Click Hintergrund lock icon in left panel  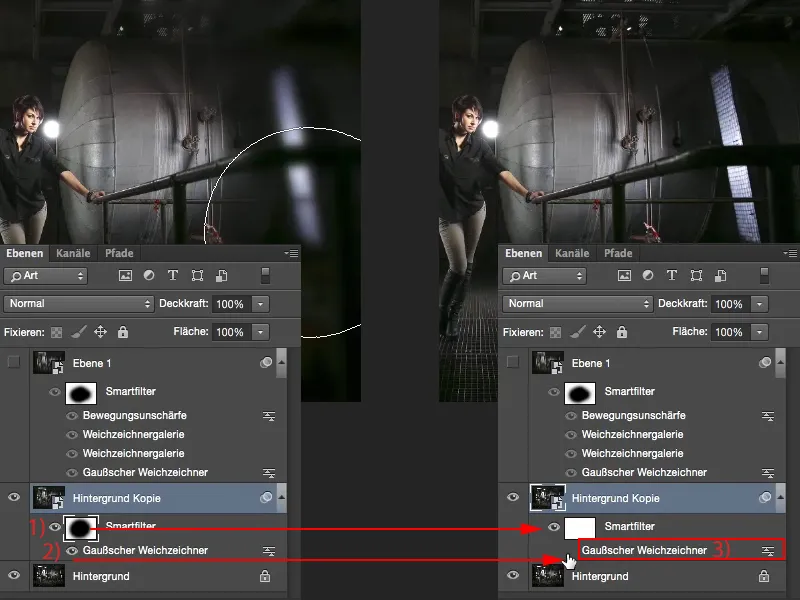[265, 576]
